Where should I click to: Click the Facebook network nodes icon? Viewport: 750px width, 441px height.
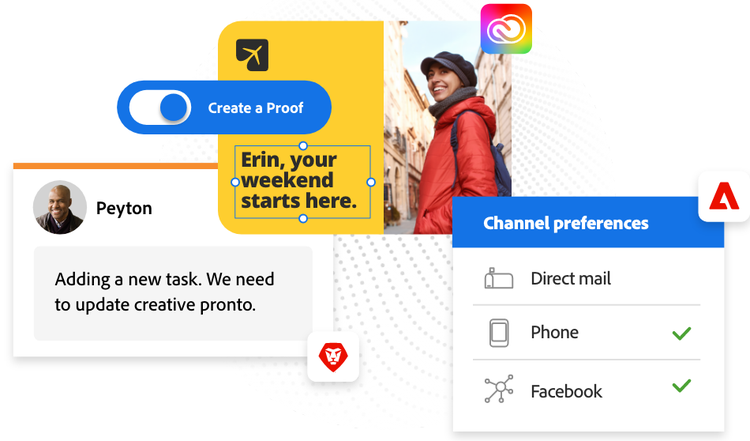tap(498, 391)
